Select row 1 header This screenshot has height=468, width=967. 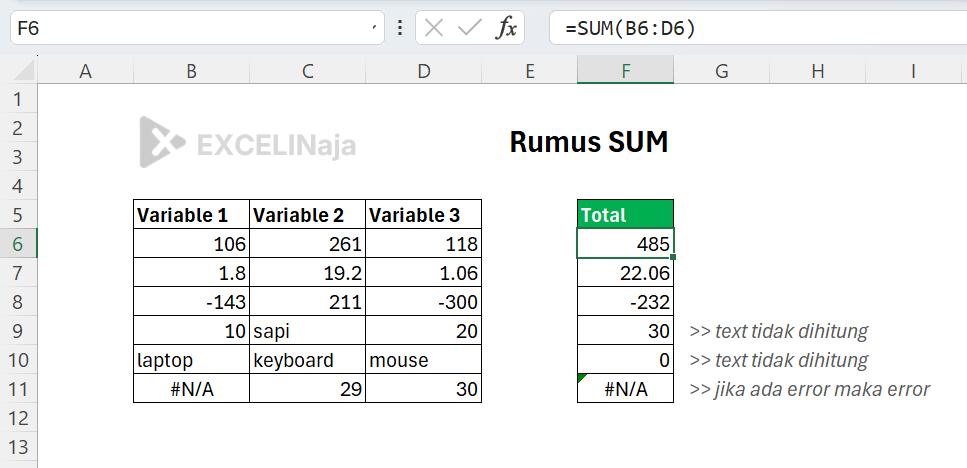(19, 99)
